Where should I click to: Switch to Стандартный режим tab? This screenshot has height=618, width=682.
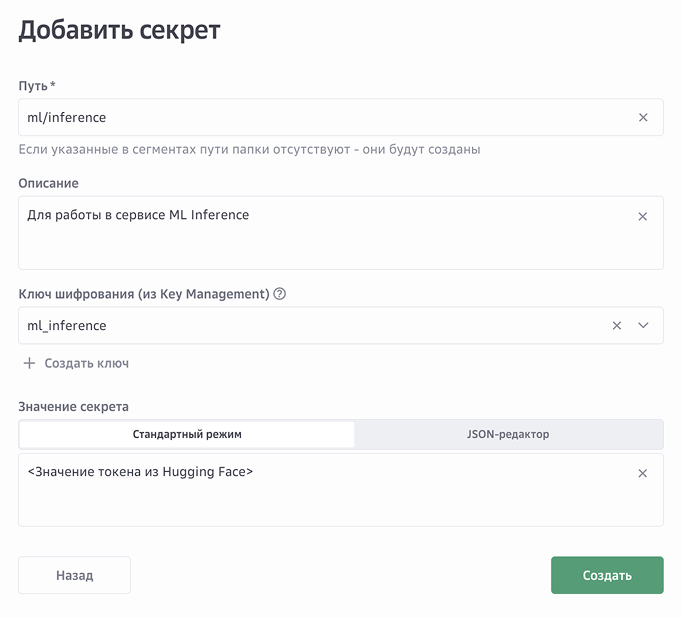187,434
